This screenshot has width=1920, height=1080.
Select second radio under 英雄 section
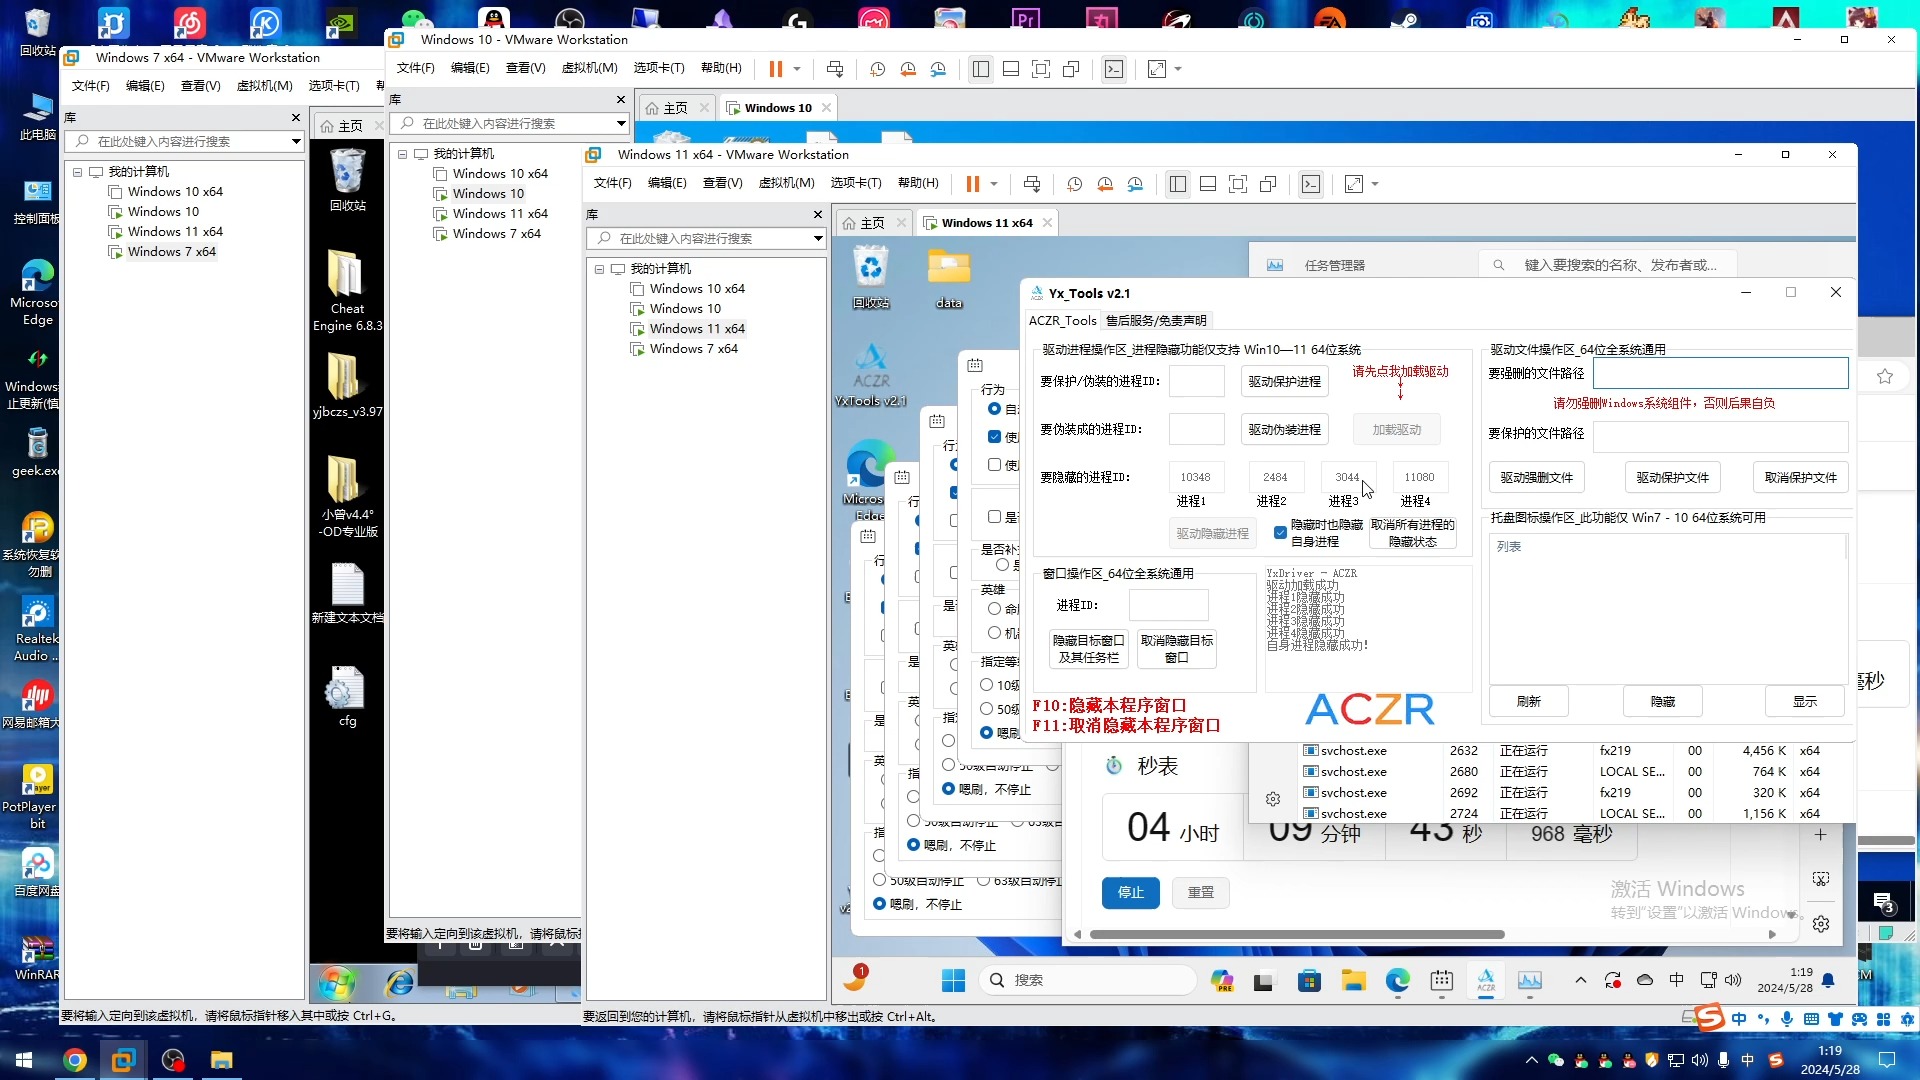click(994, 633)
